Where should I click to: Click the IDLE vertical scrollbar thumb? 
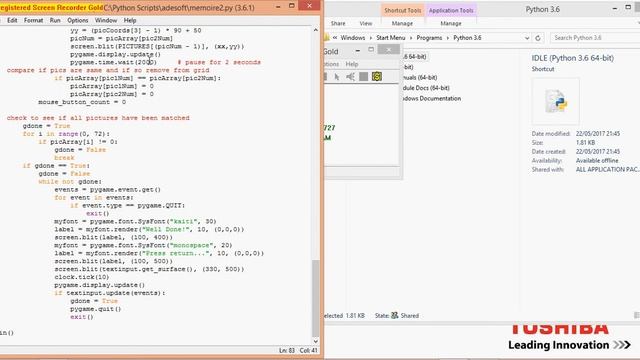316,298
